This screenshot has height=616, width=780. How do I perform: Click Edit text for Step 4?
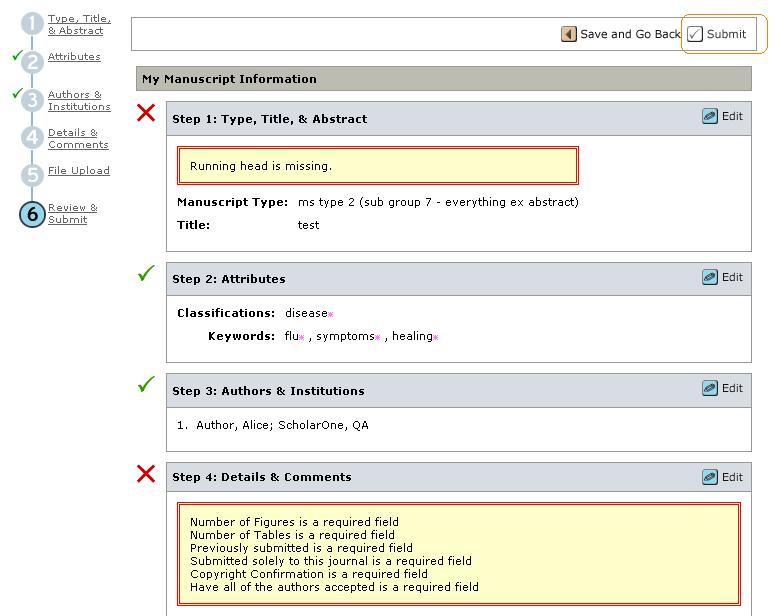click(x=733, y=477)
